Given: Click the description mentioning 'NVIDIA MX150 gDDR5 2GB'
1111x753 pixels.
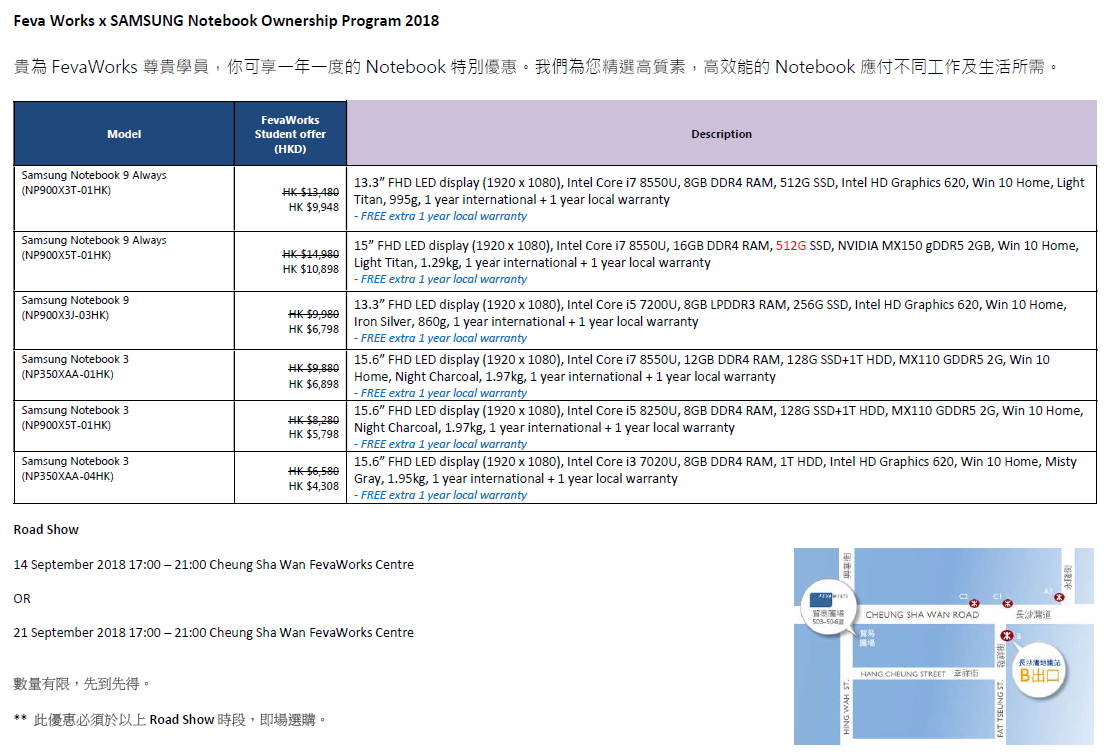Looking at the screenshot, I should [716, 254].
